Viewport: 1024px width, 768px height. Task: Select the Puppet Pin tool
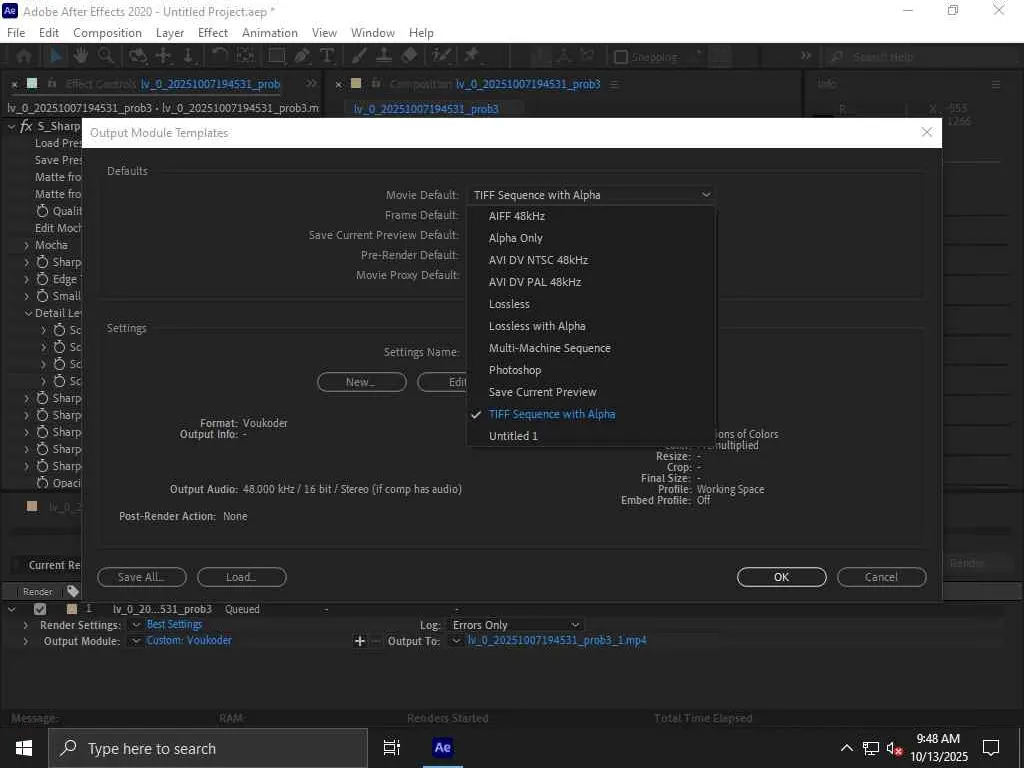[x=471, y=57]
